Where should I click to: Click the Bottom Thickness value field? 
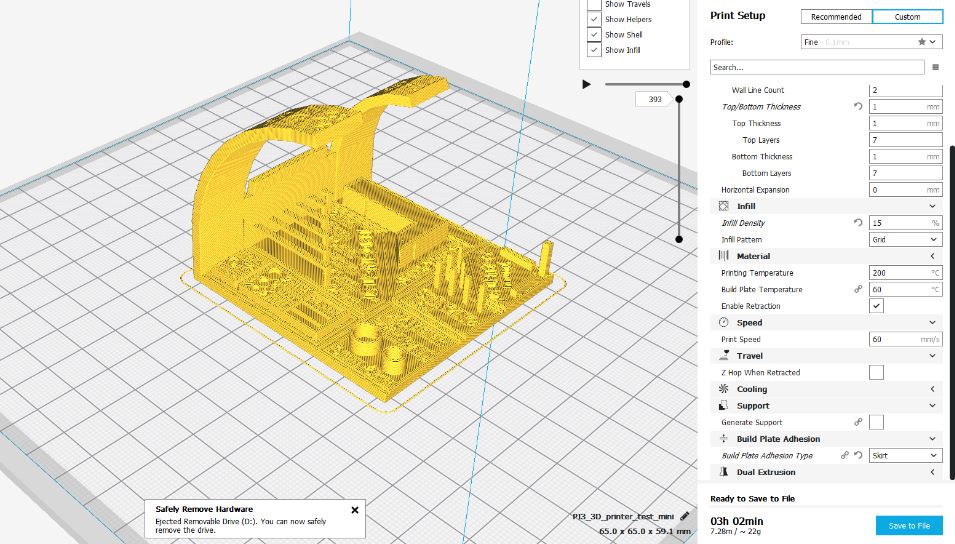point(906,157)
